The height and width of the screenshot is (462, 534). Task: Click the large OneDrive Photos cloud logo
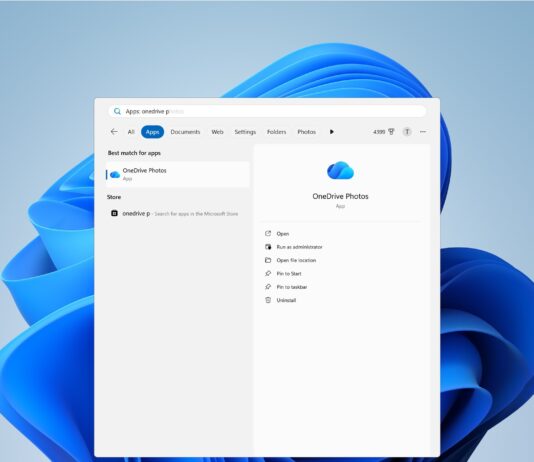pos(340,170)
